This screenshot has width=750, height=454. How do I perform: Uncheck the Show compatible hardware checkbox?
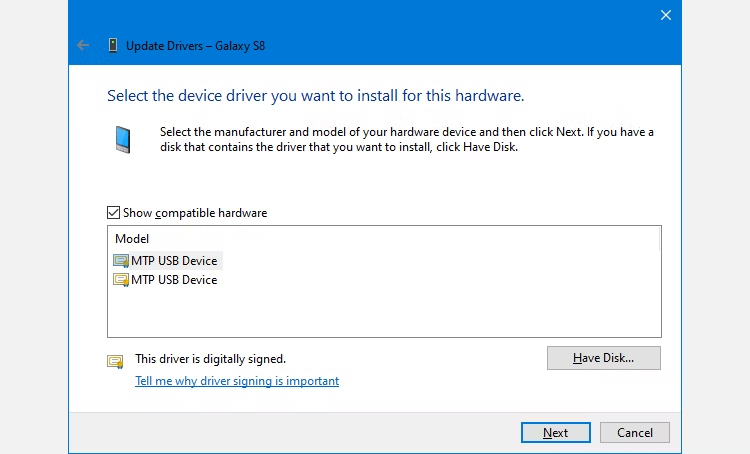coord(114,213)
